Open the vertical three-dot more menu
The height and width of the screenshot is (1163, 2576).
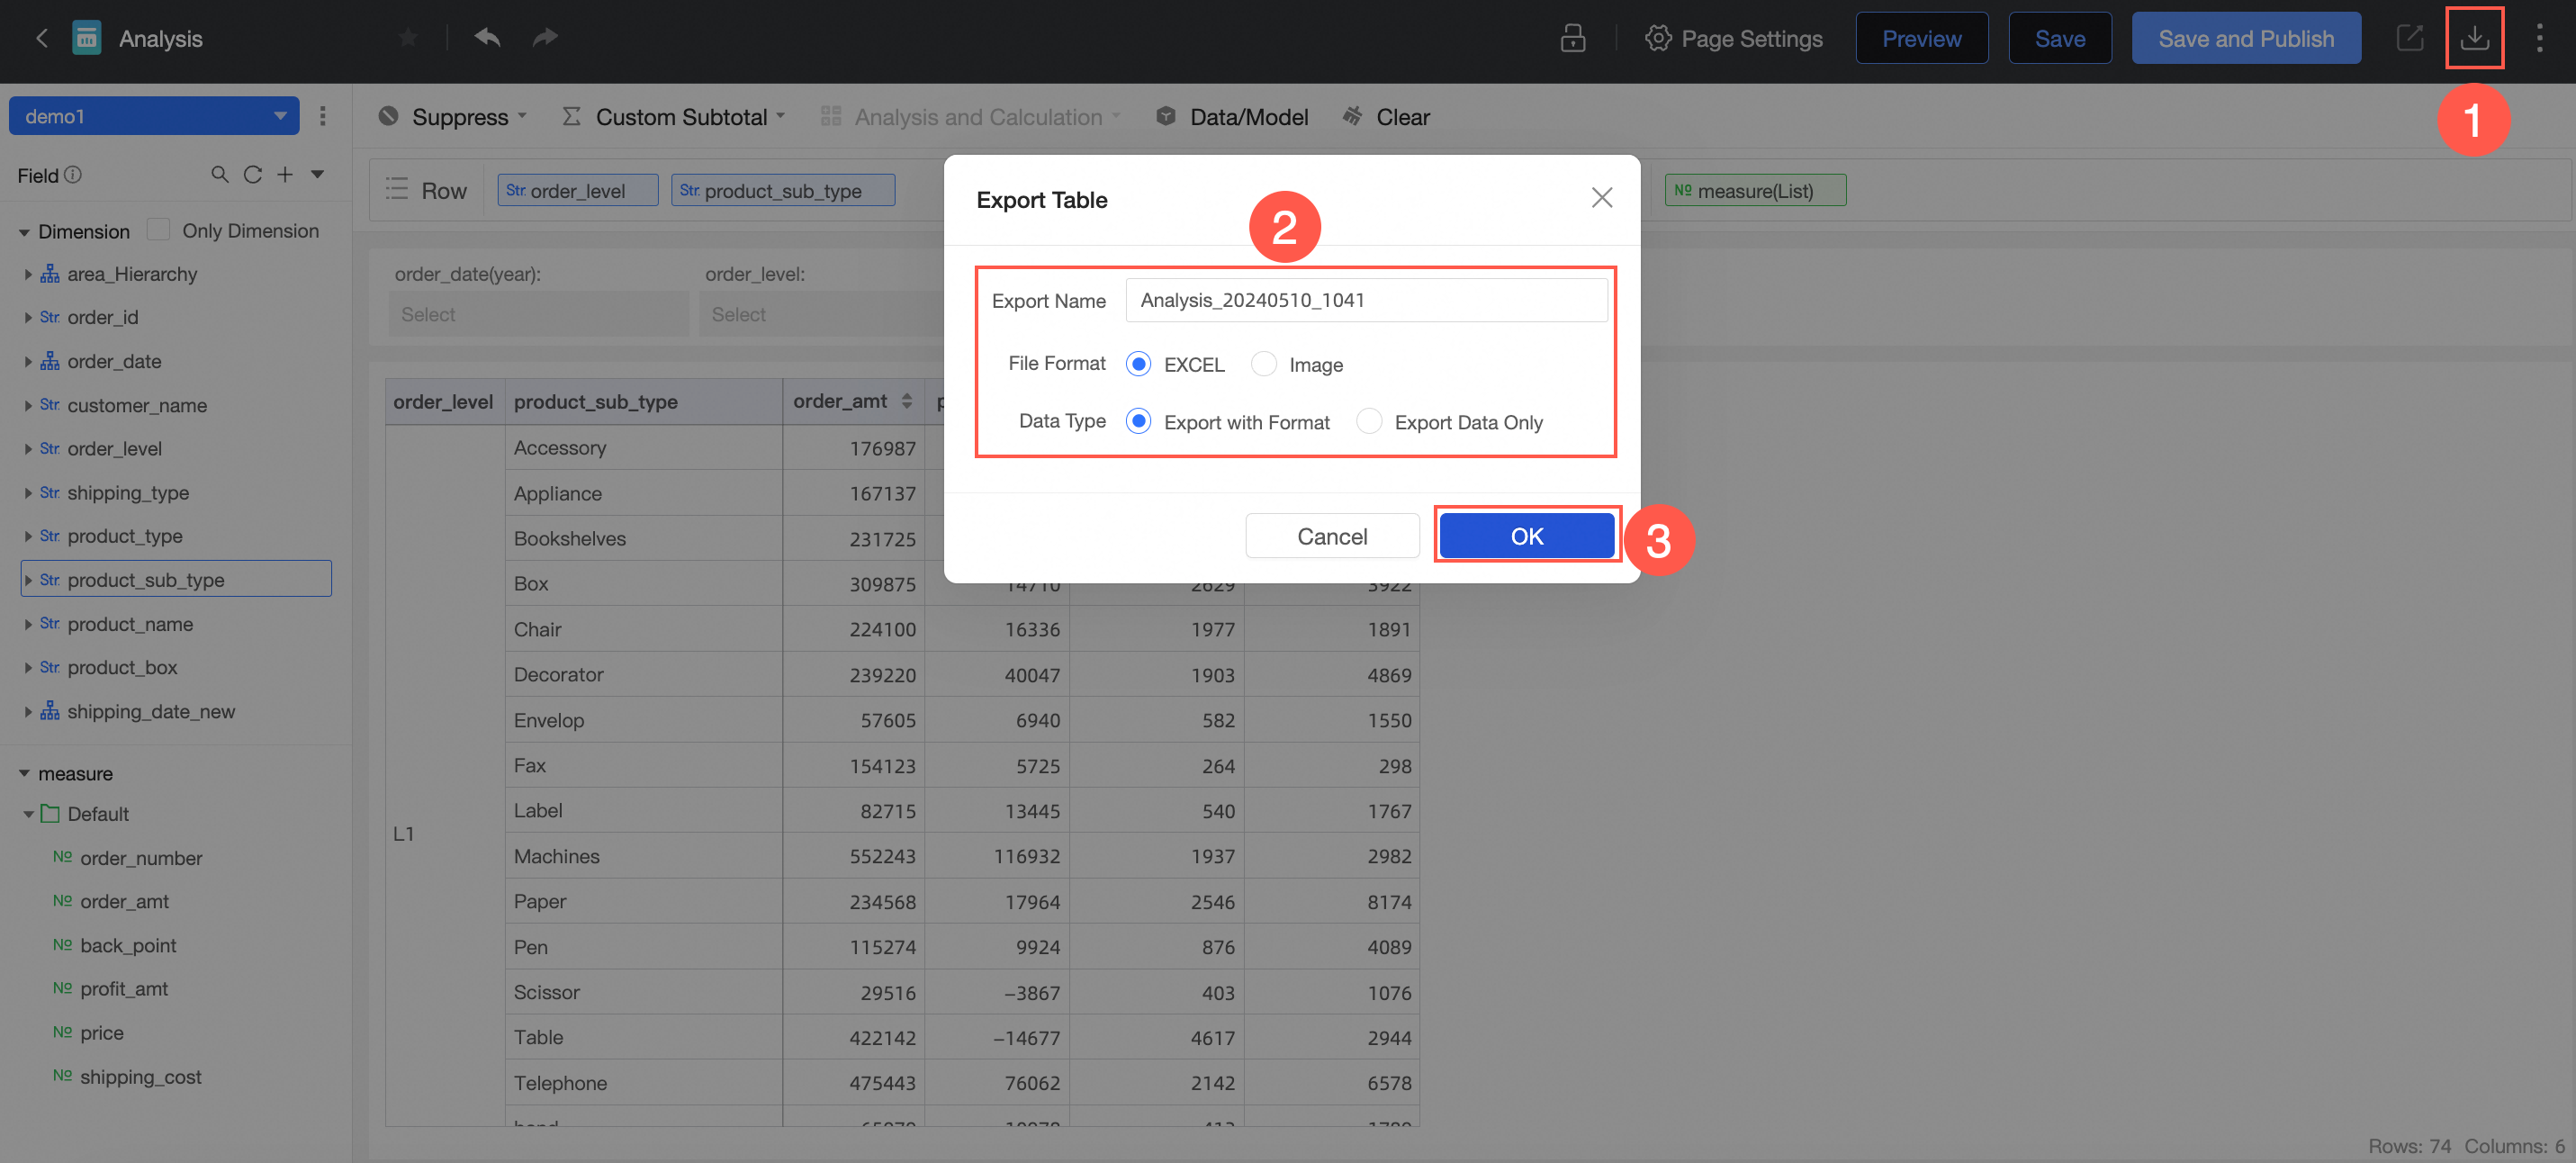(x=2539, y=38)
